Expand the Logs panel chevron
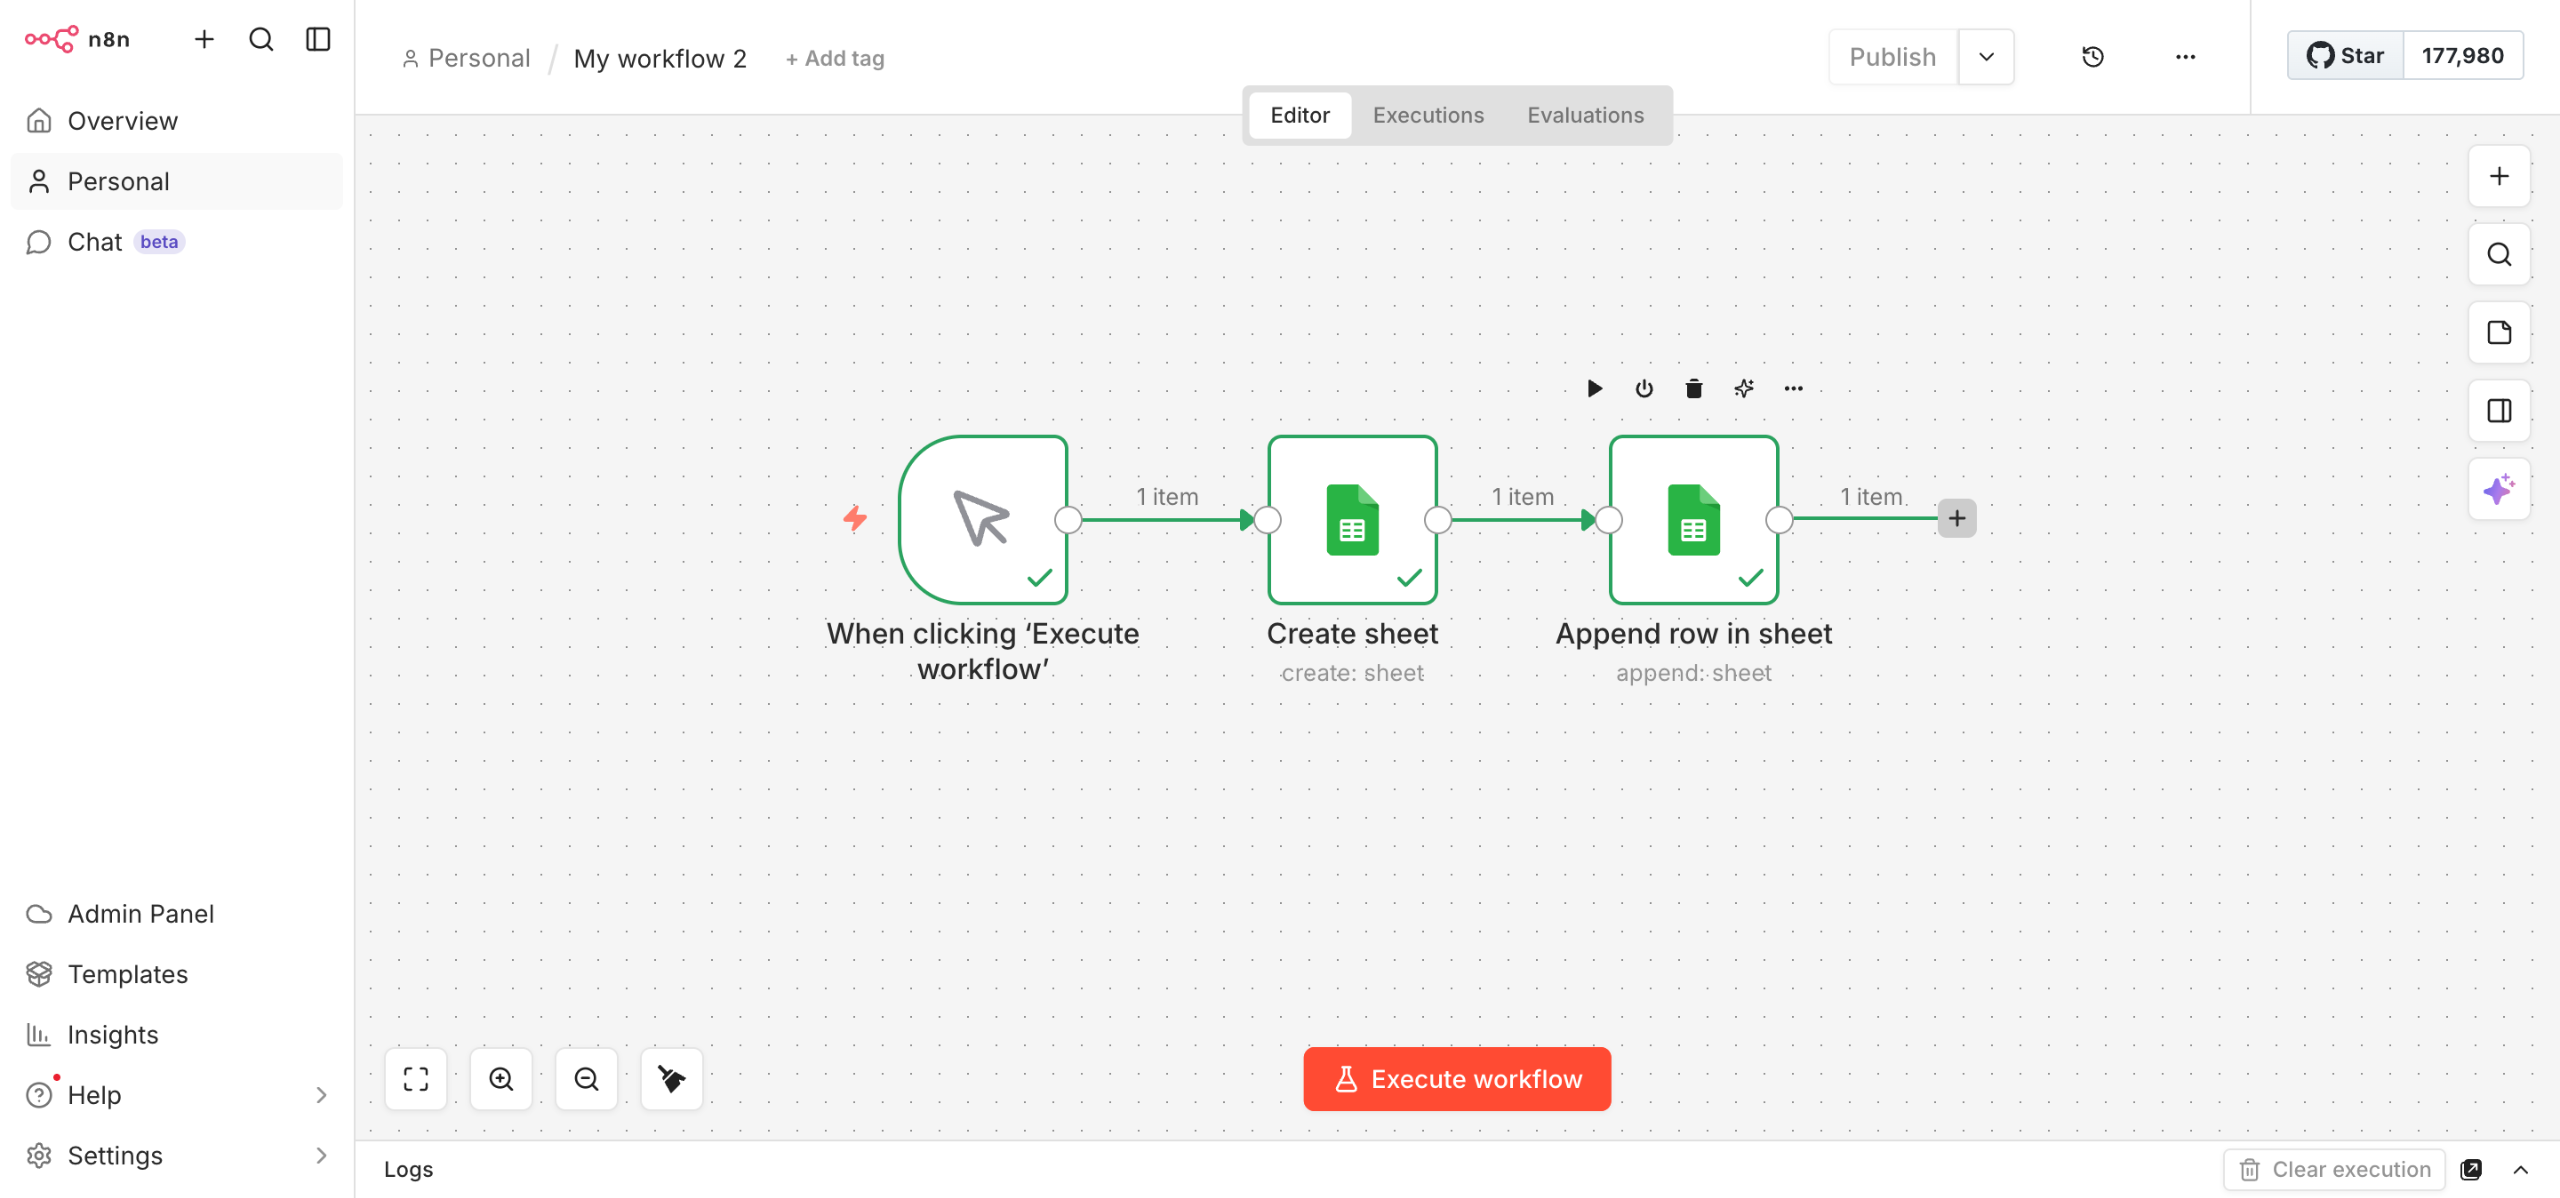The height and width of the screenshot is (1198, 2560). (2520, 1169)
